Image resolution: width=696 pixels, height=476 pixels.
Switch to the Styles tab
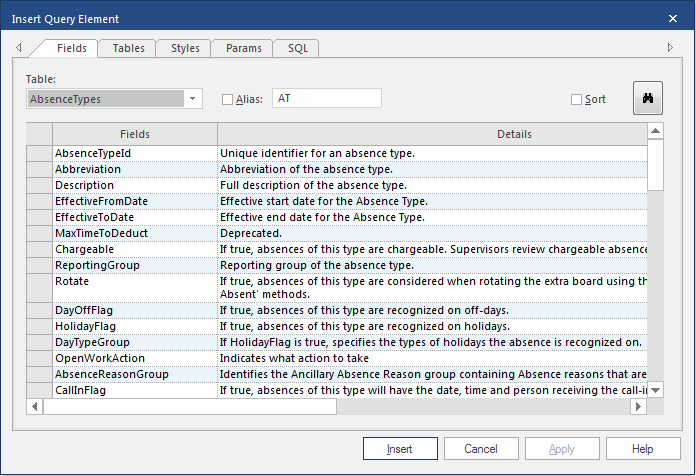(185, 48)
